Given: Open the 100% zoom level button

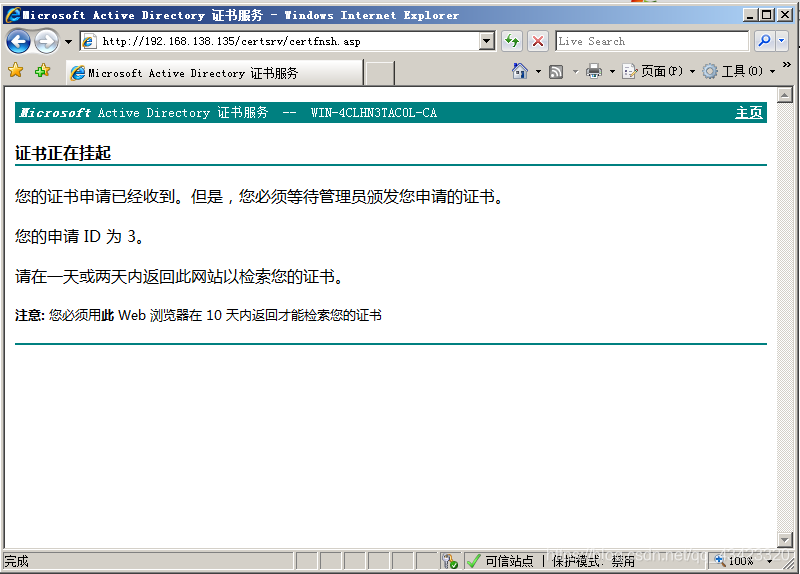Looking at the screenshot, I should 735,561.
